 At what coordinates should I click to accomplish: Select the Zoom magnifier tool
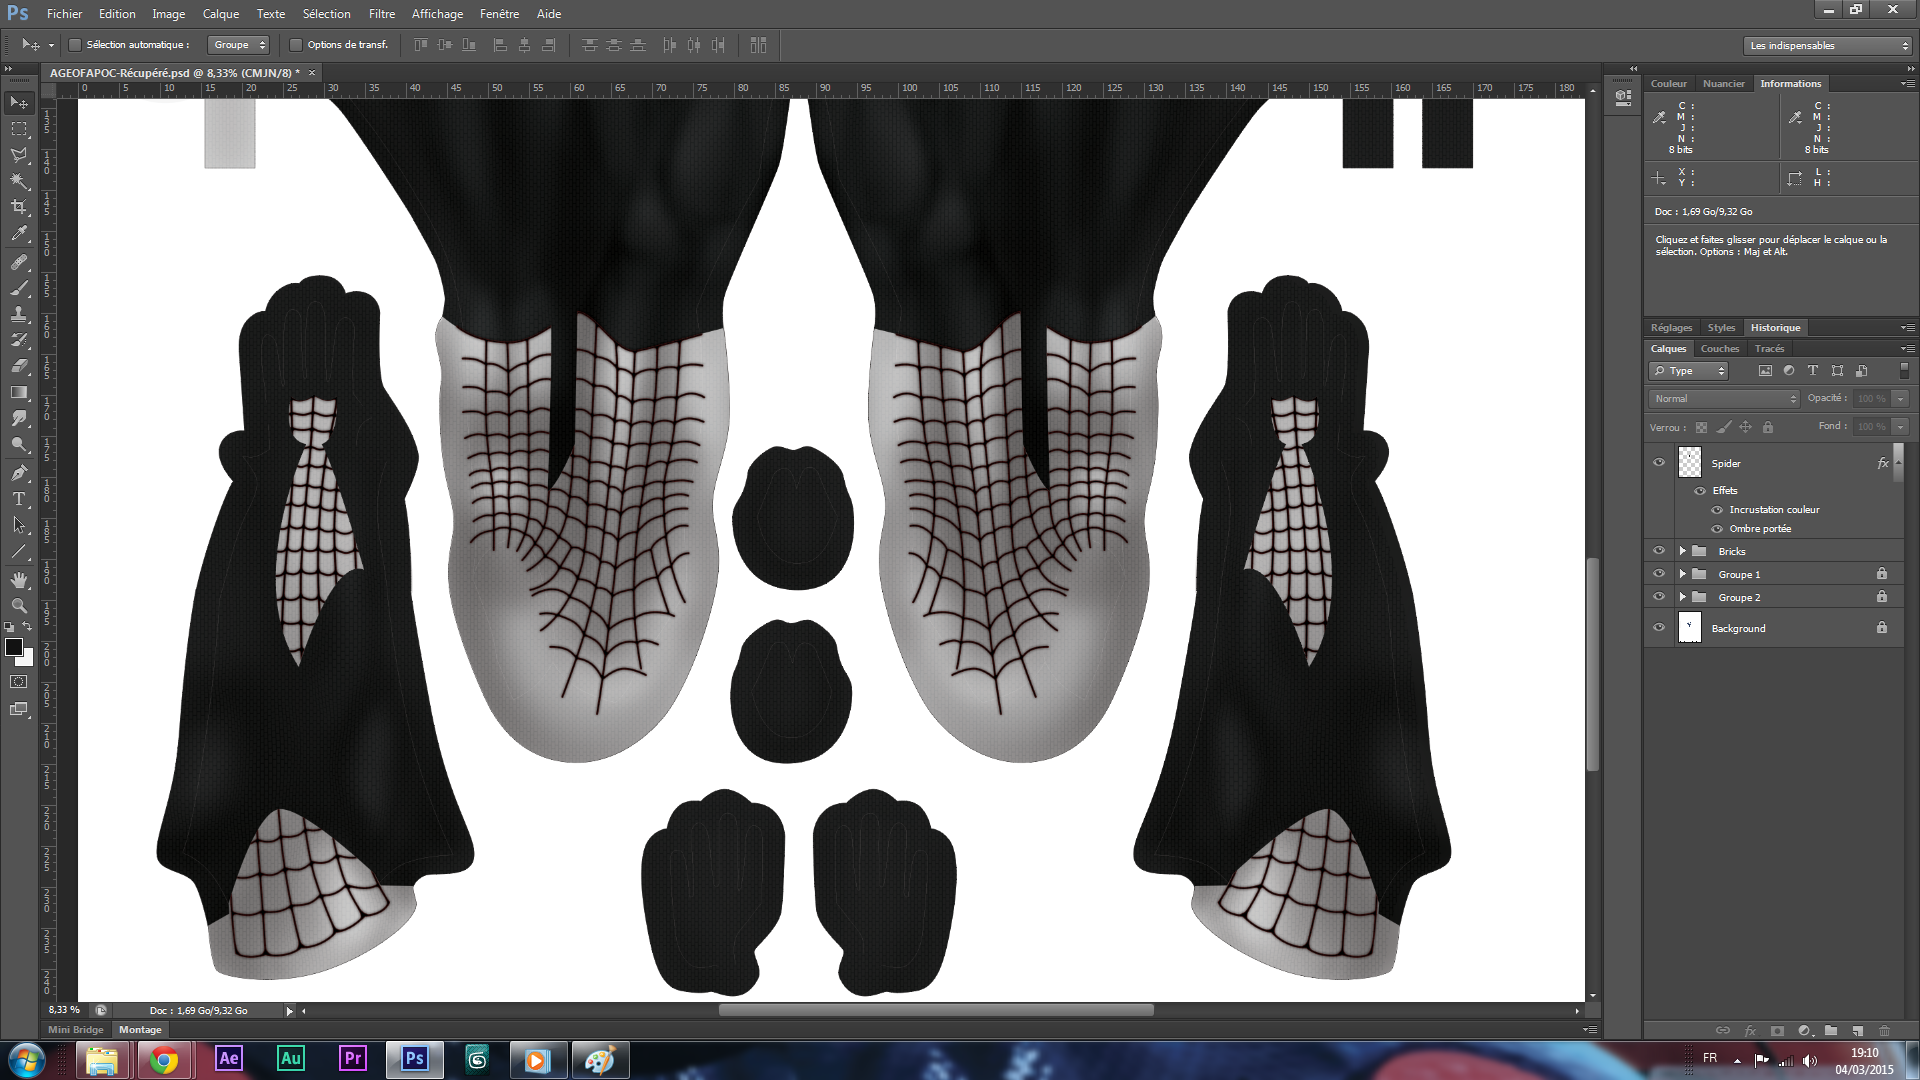(19, 605)
